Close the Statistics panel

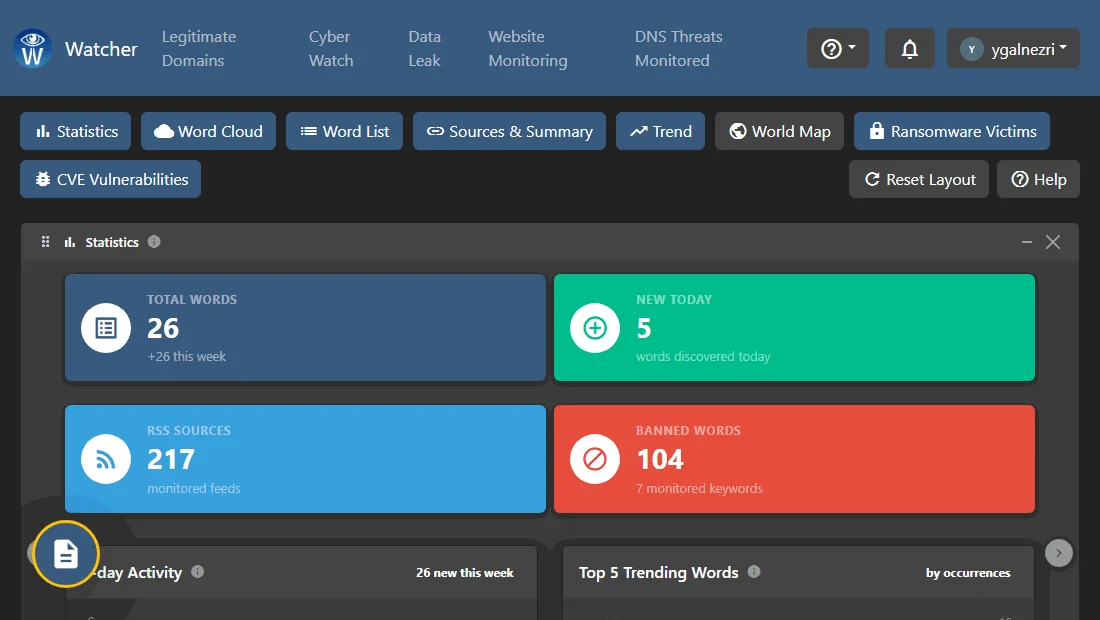click(x=1053, y=242)
